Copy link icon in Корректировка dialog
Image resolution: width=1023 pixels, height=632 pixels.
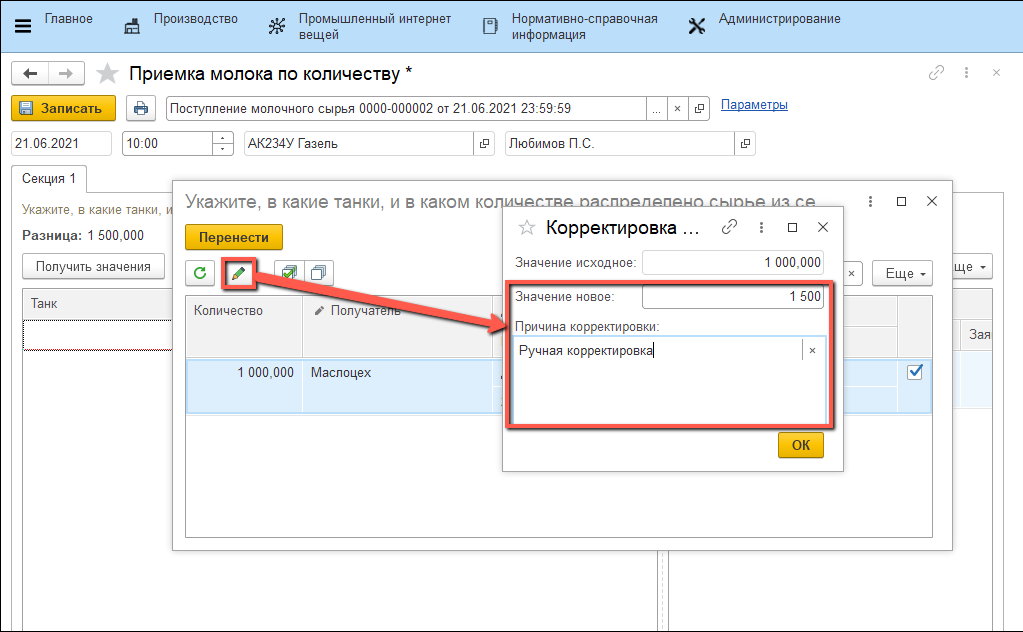[731, 227]
